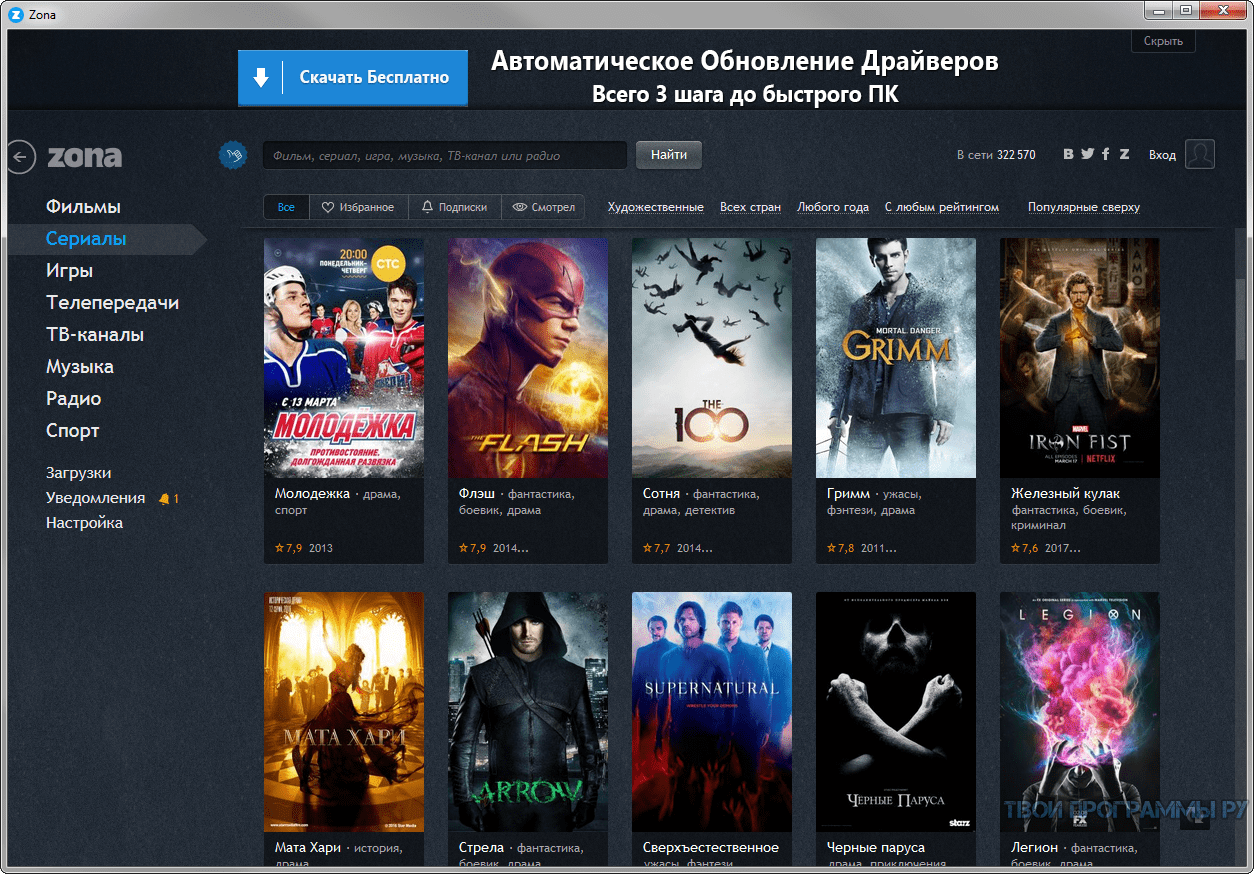Click the user avatar icon next to Вход
This screenshot has height=874, width=1254.
coord(1200,154)
